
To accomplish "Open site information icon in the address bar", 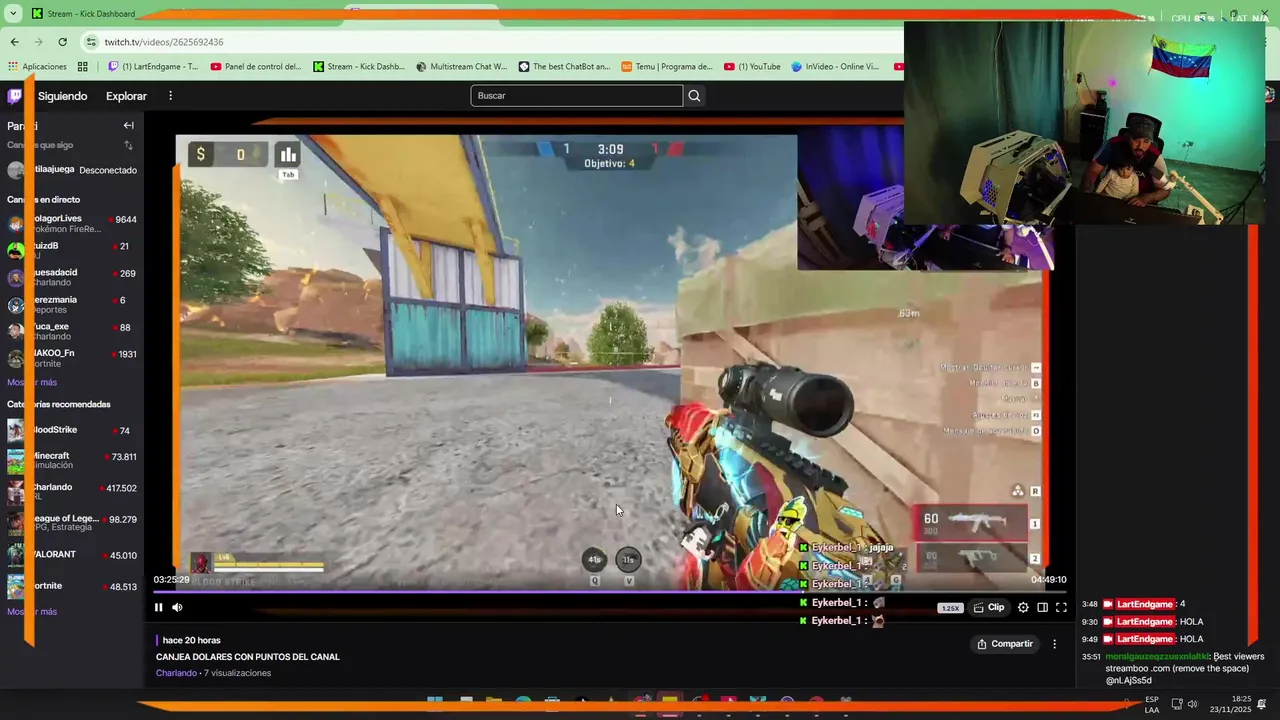I will click(x=92, y=42).
